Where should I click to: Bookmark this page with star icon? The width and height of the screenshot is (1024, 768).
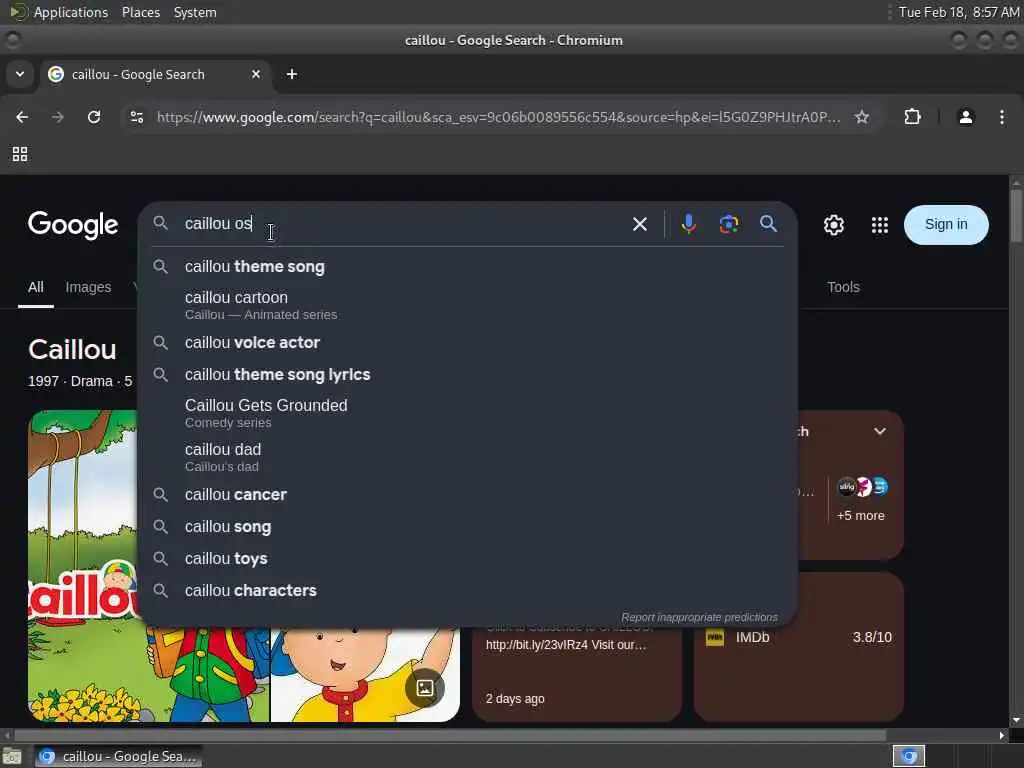click(x=862, y=117)
